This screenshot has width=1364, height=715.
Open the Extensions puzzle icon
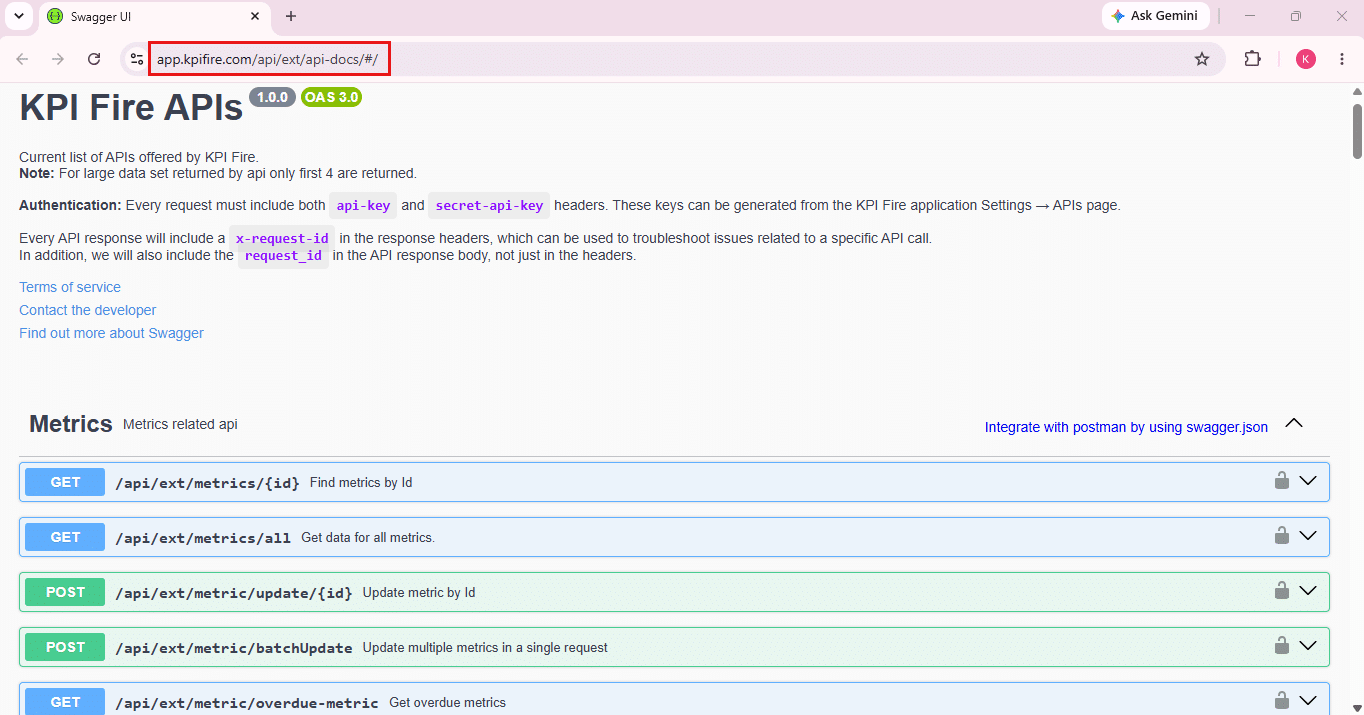(1253, 59)
